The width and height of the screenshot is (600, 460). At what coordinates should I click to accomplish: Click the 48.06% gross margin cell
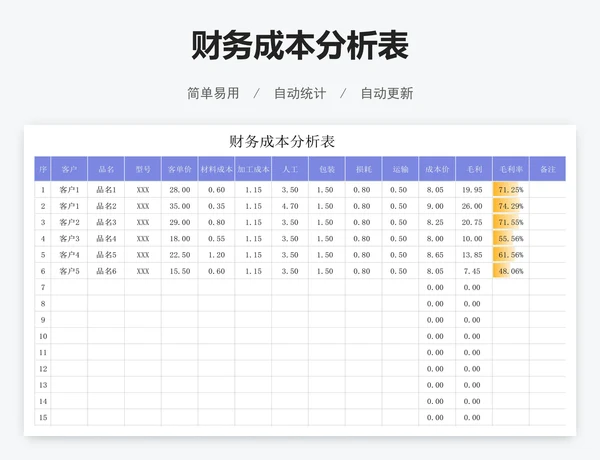511,271
